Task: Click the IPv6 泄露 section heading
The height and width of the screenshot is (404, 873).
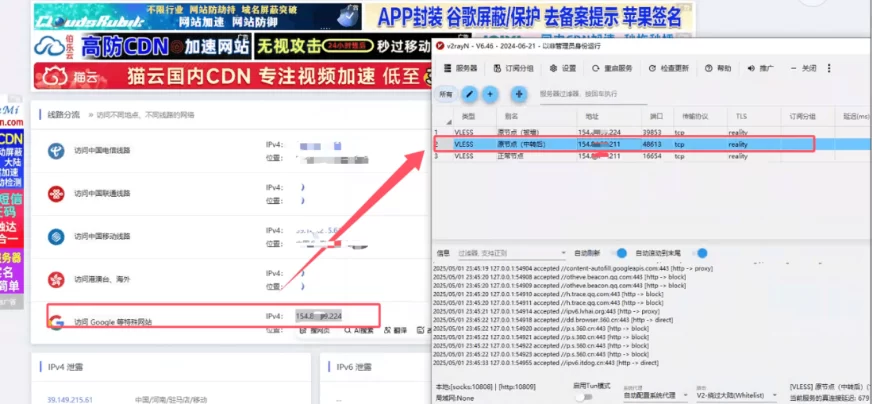Action: point(354,367)
